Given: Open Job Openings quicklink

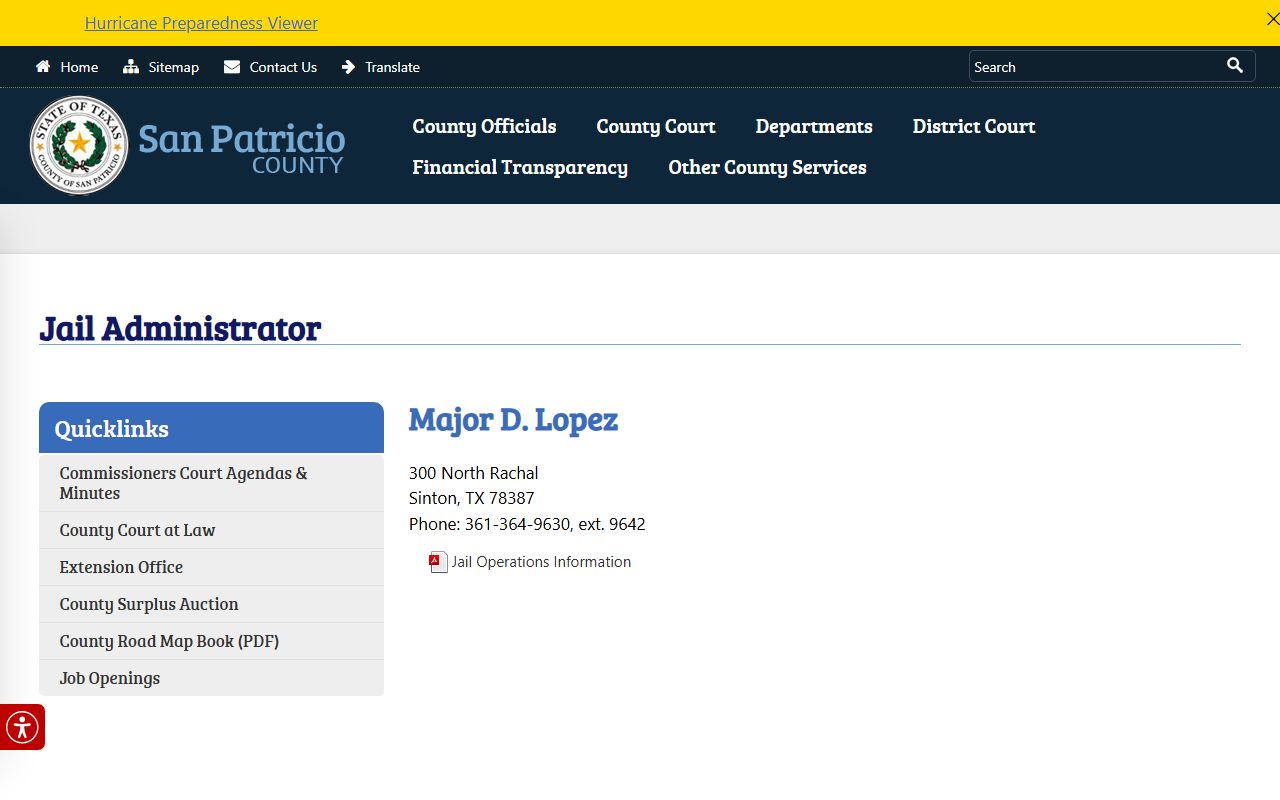Looking at the screenshot, I should pyautogui.click(x=211, y=678).
